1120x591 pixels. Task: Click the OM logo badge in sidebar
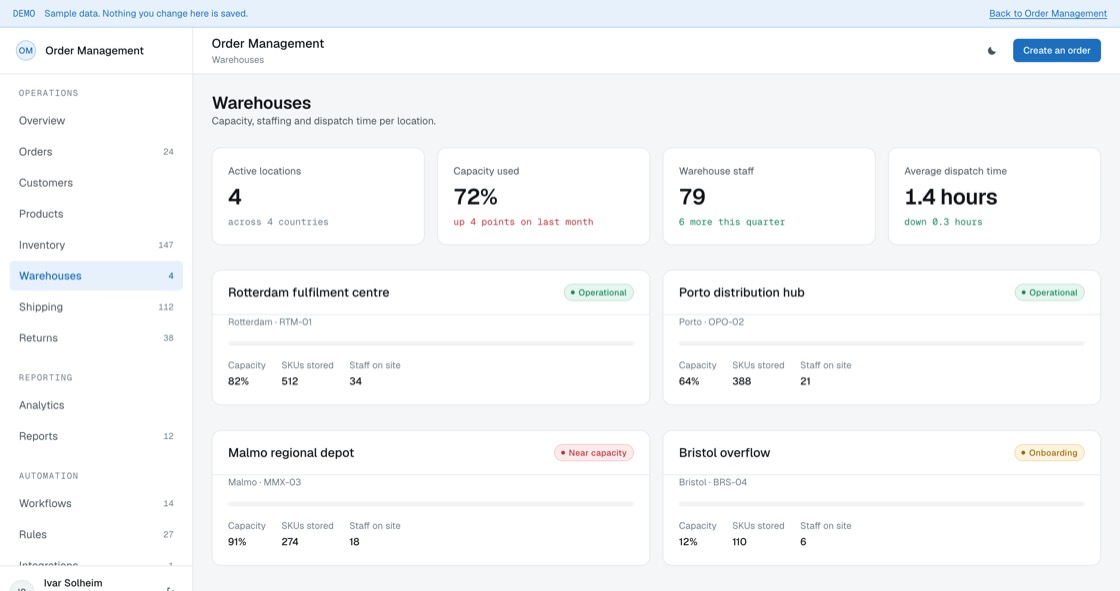(26, 51)
